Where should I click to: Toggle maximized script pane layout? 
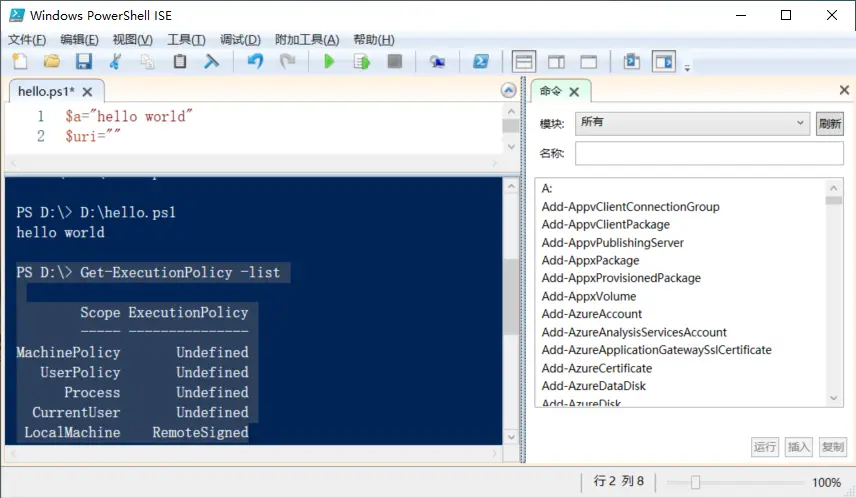click(x=589, y=62)
